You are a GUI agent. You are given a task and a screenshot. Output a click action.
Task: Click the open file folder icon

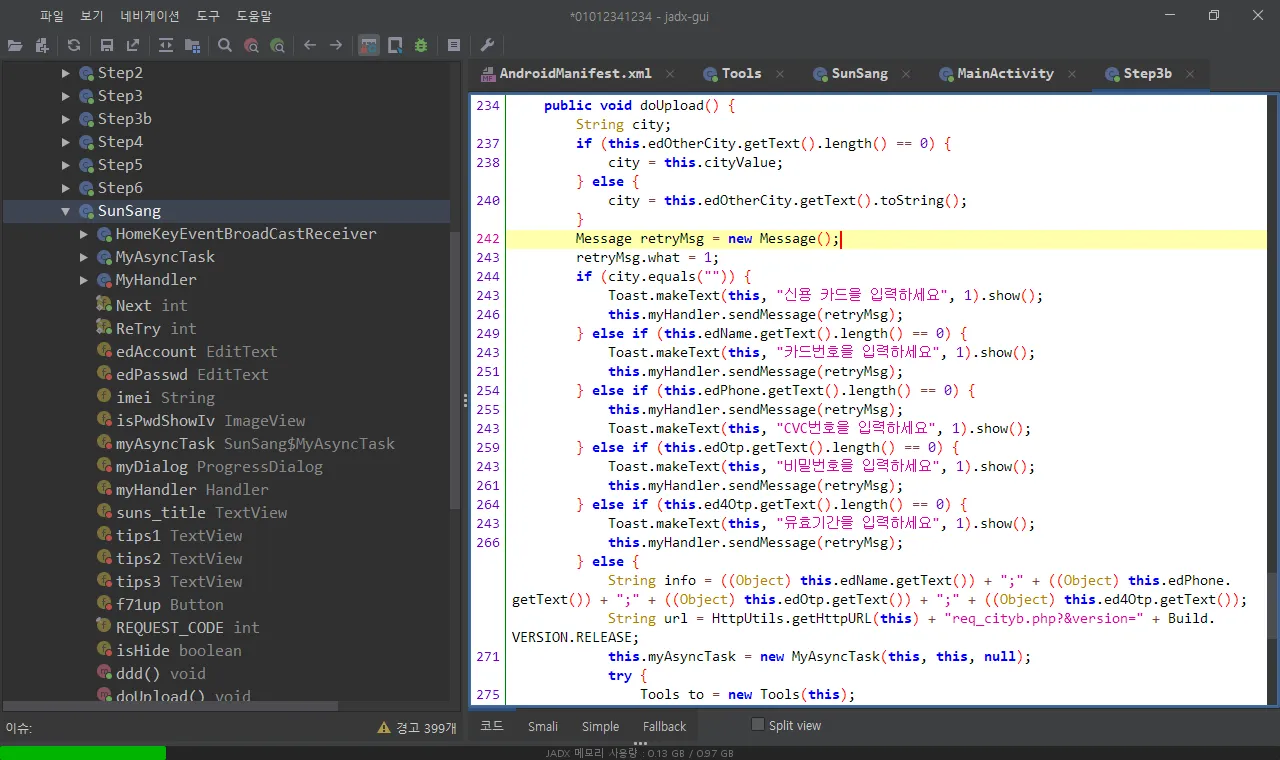15,45
